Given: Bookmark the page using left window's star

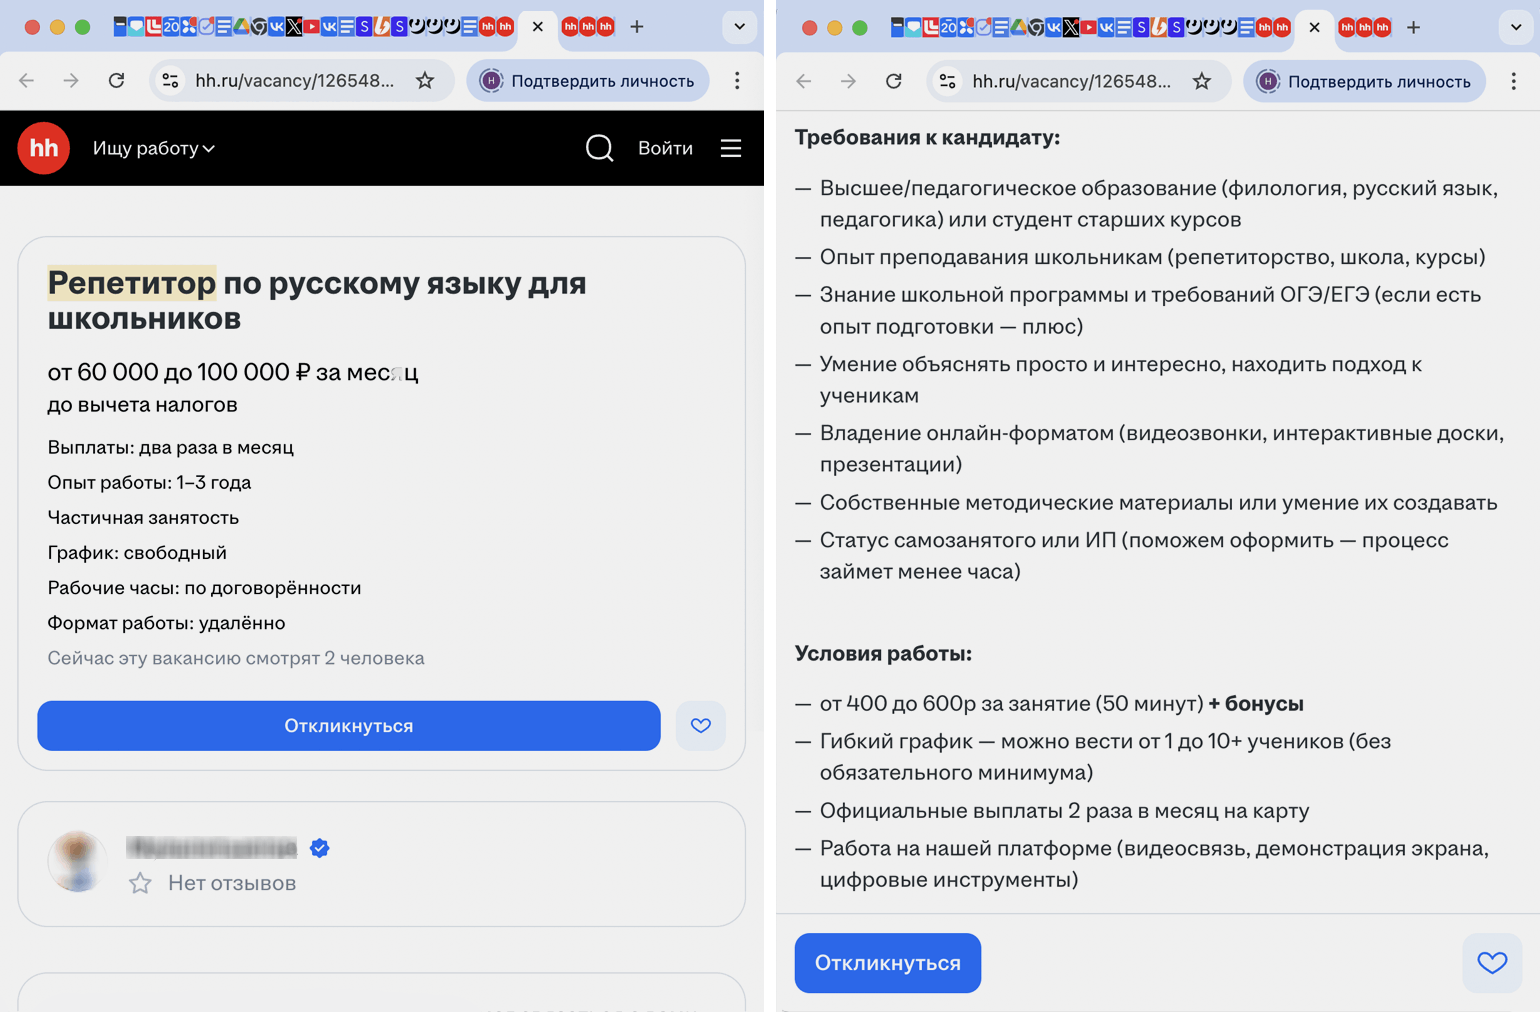Looking at the screenshot, I should (x=425, y=80).
